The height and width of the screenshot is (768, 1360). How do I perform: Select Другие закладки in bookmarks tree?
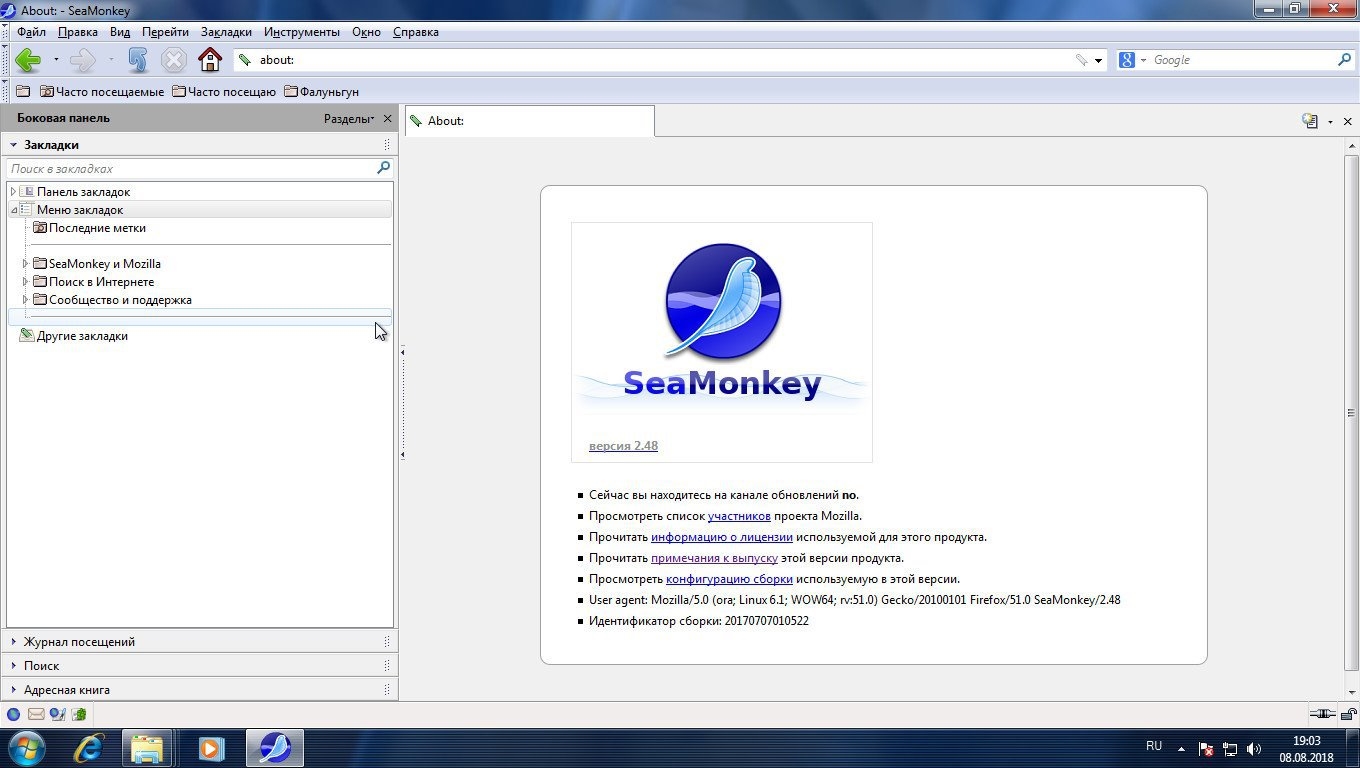click(82, 336)
